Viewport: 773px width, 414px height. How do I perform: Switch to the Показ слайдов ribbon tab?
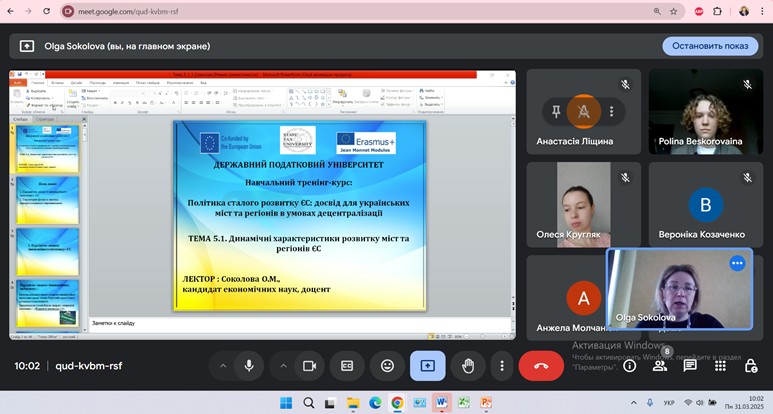[147, 83]
